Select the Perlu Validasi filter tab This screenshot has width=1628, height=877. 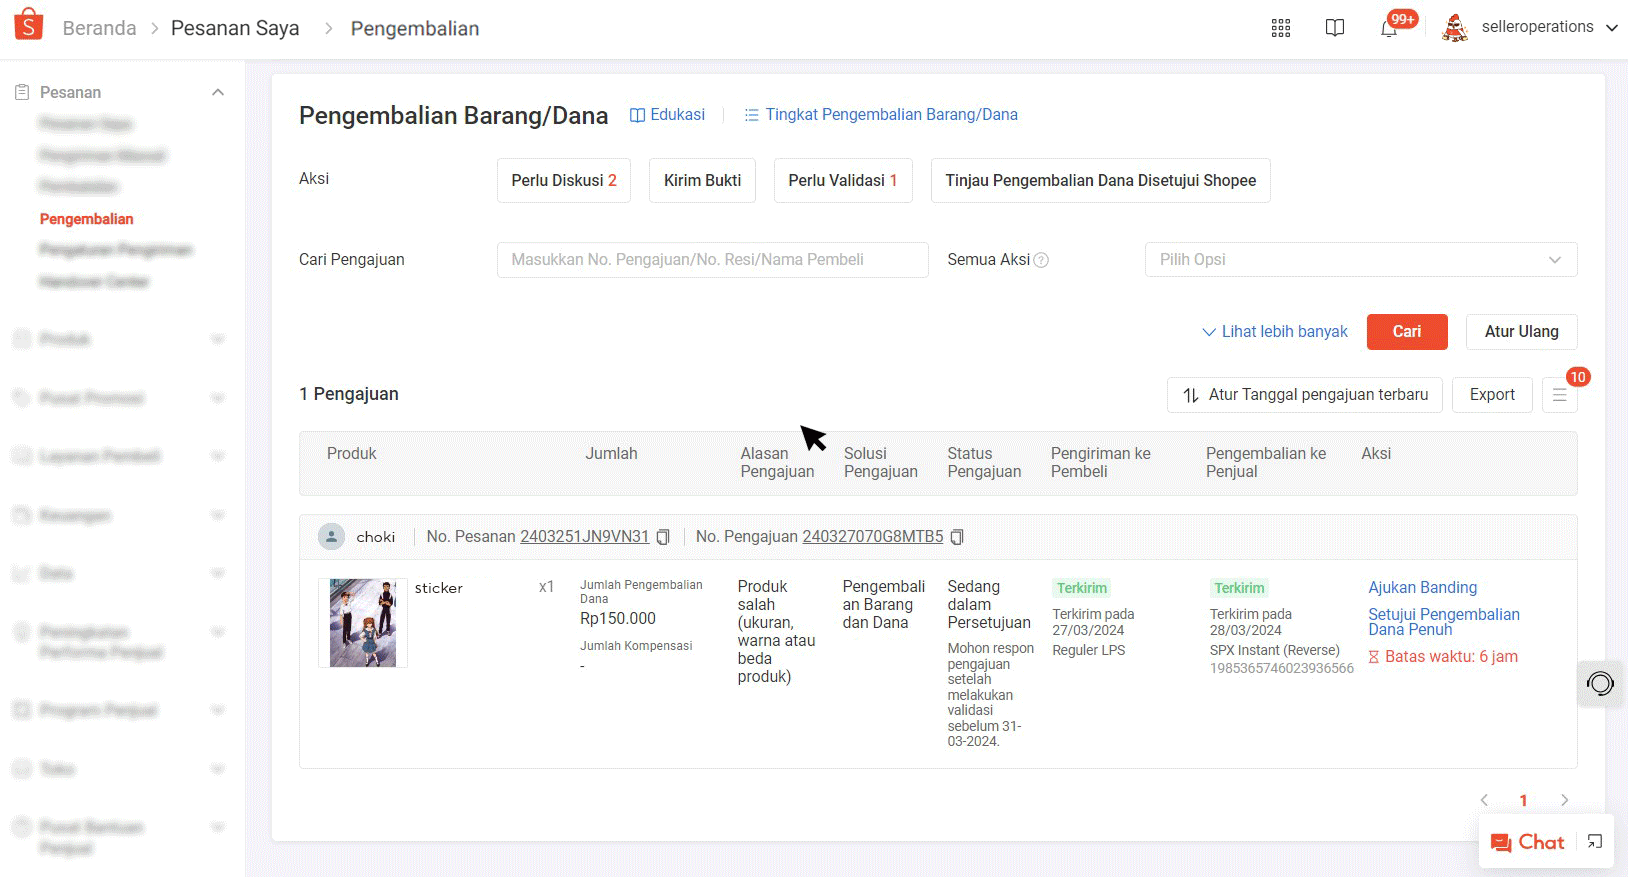842,181
